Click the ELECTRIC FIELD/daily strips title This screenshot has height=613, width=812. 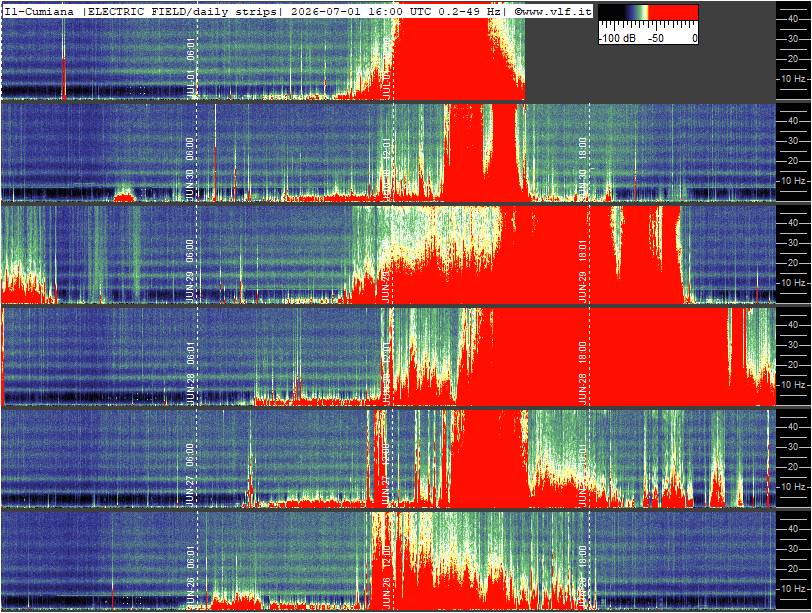tap(183, 11)
